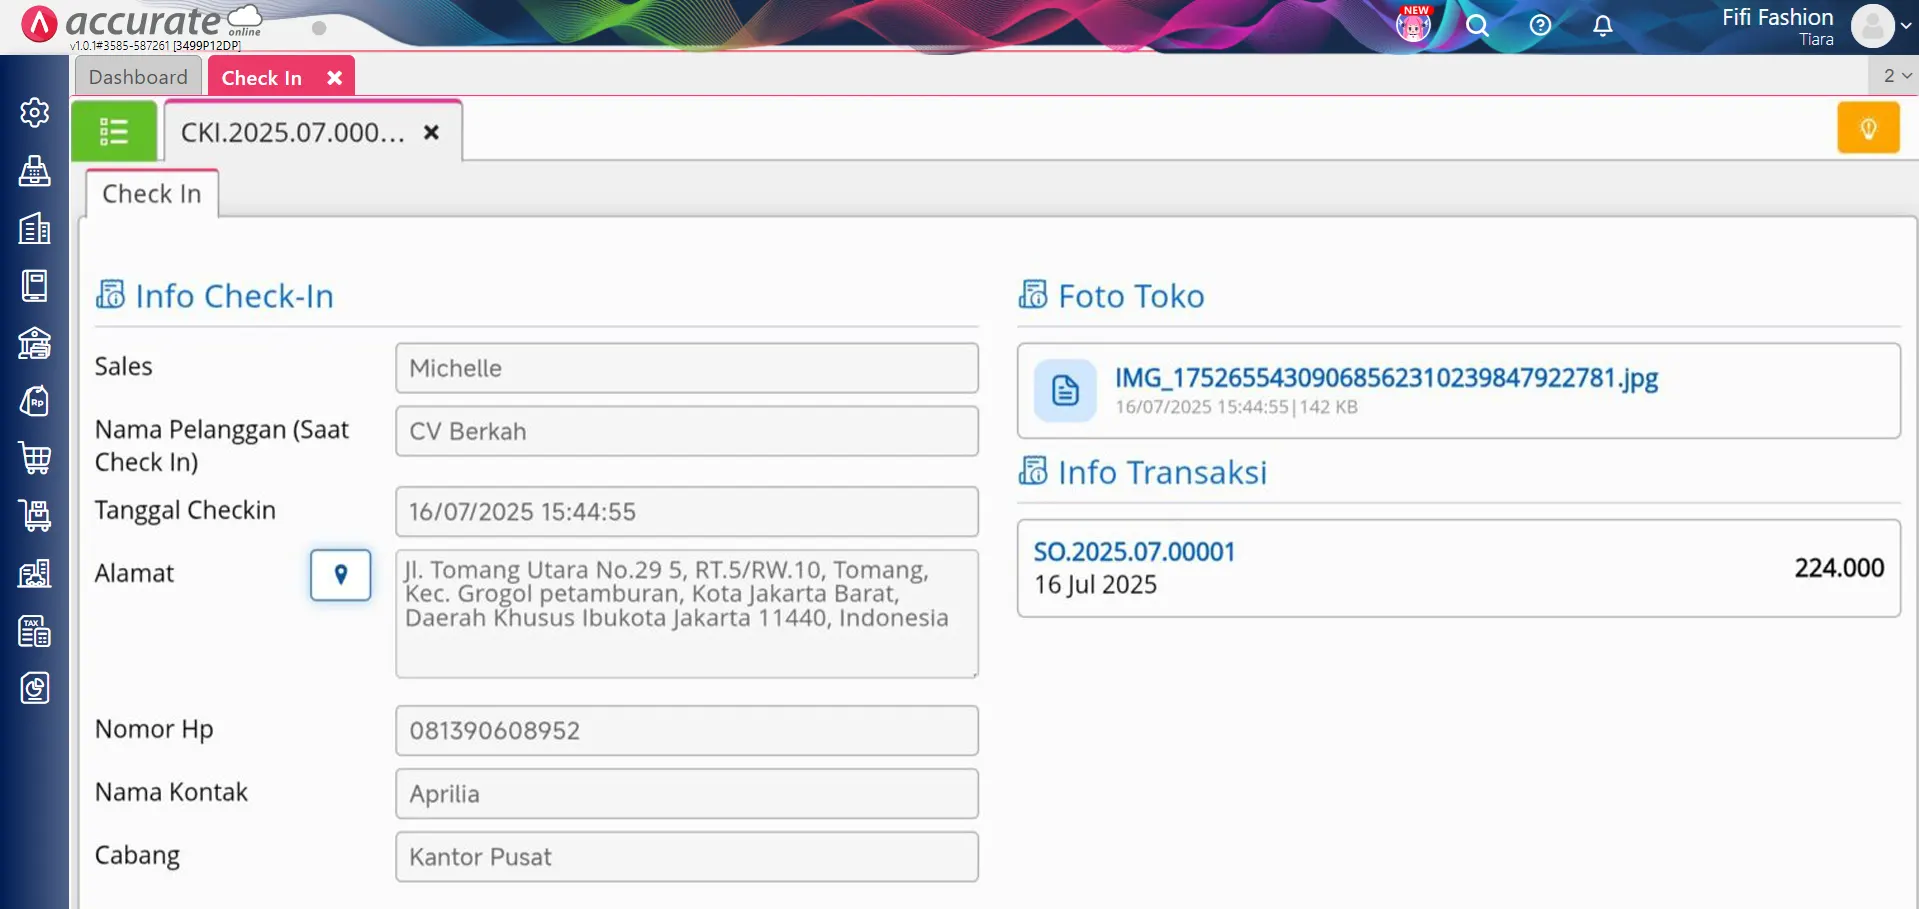Open the journal book icon in sidebar
This screenshot has height=909, width=1919.
coord(34,286)
